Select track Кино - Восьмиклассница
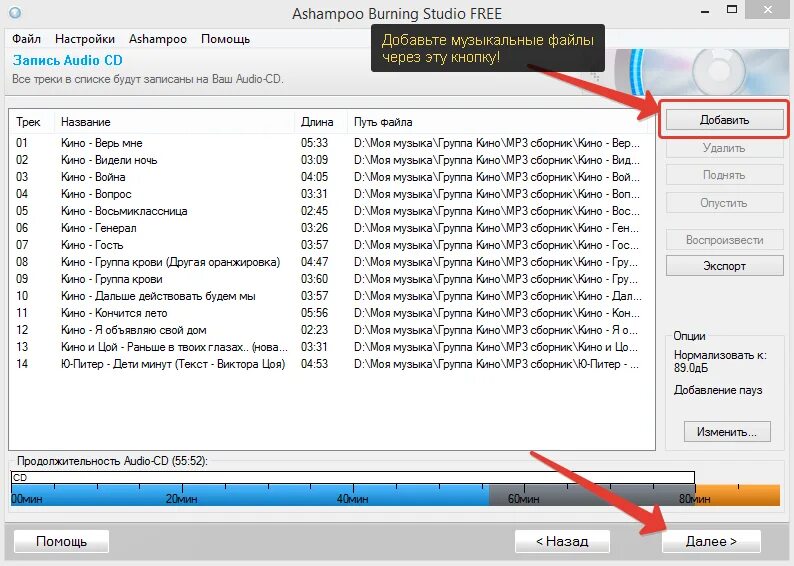This screenshot has height=566, width=794. click(x=331, y=211)
